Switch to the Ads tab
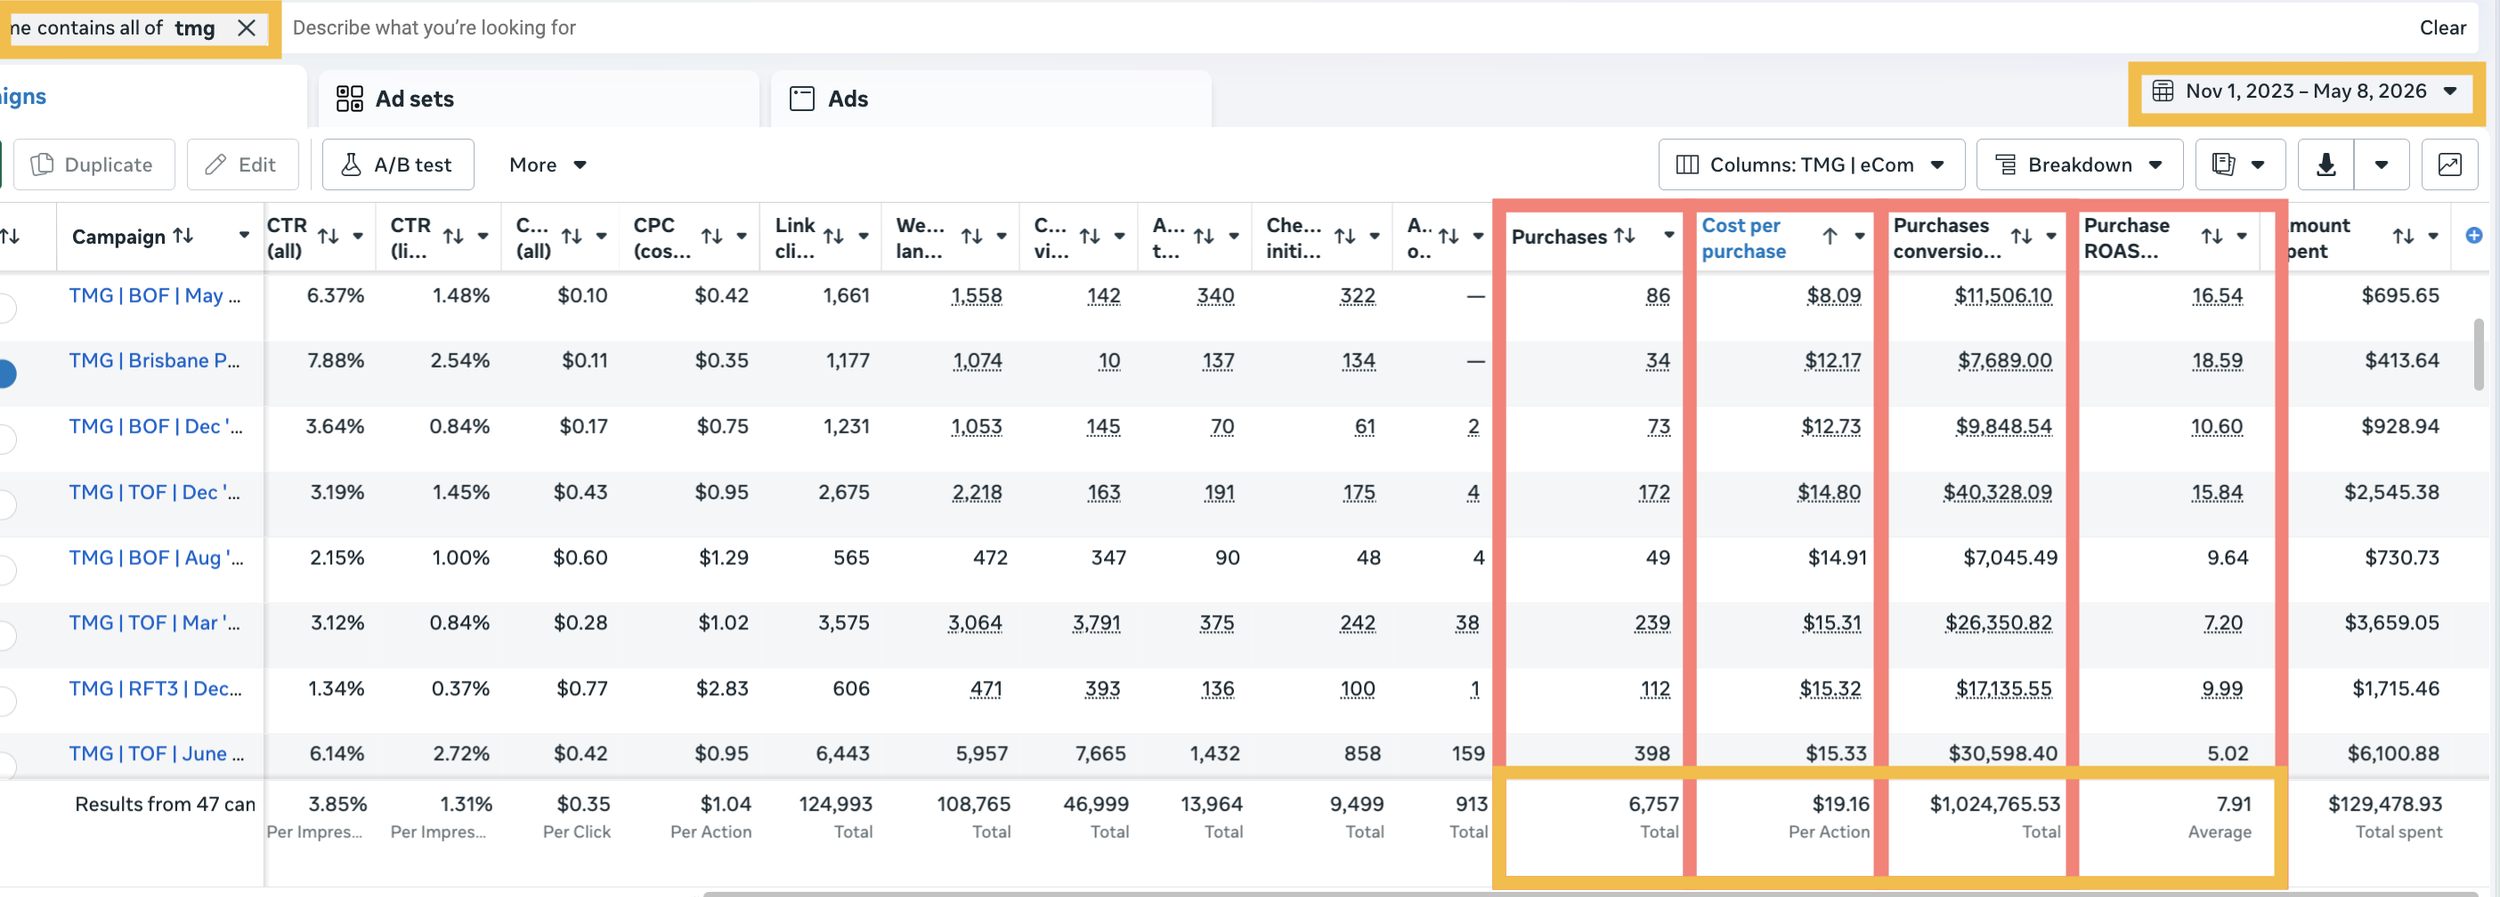 coord(990,99)
